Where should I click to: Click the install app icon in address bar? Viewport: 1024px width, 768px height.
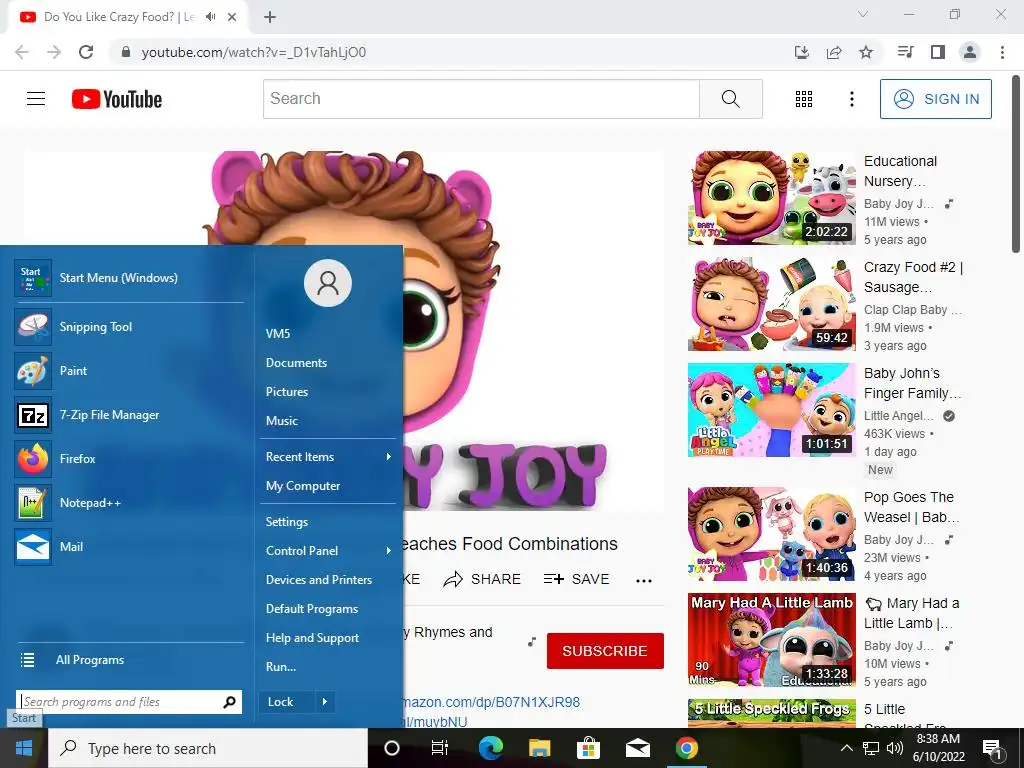click(x=802, y=52)
